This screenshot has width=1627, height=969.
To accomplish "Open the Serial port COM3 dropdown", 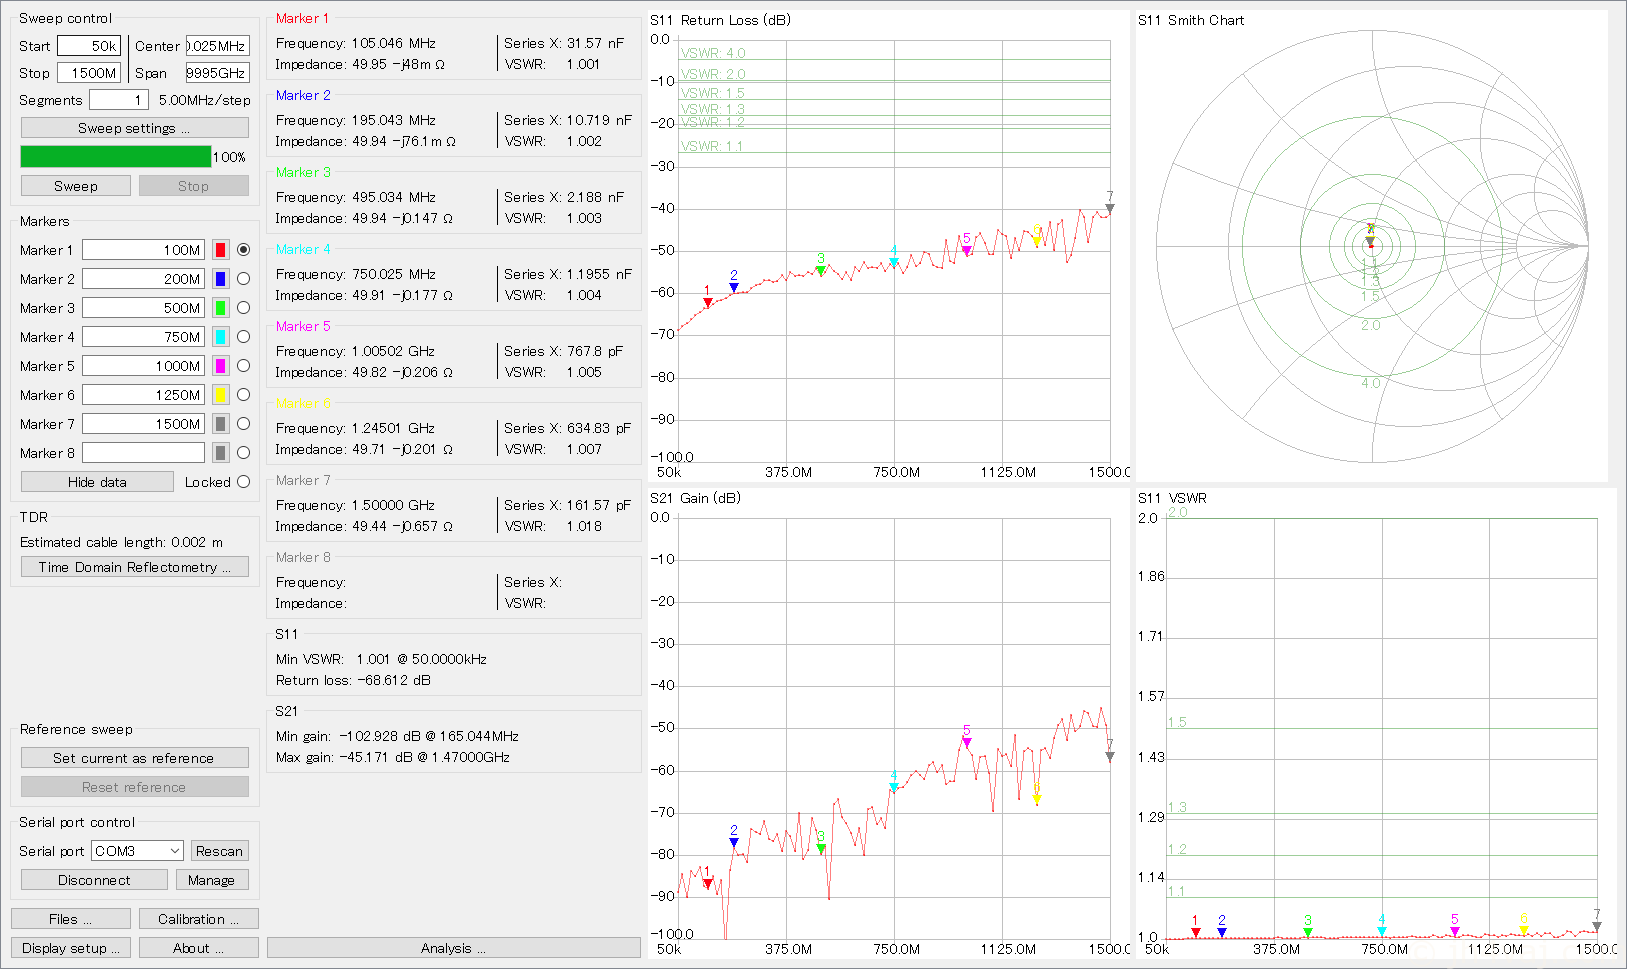I will [x=138, y=851].
